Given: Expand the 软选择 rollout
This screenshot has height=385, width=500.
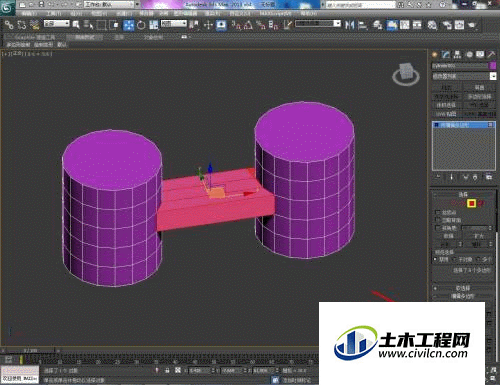Looking at the screenshot, I should tap(463, 288).
